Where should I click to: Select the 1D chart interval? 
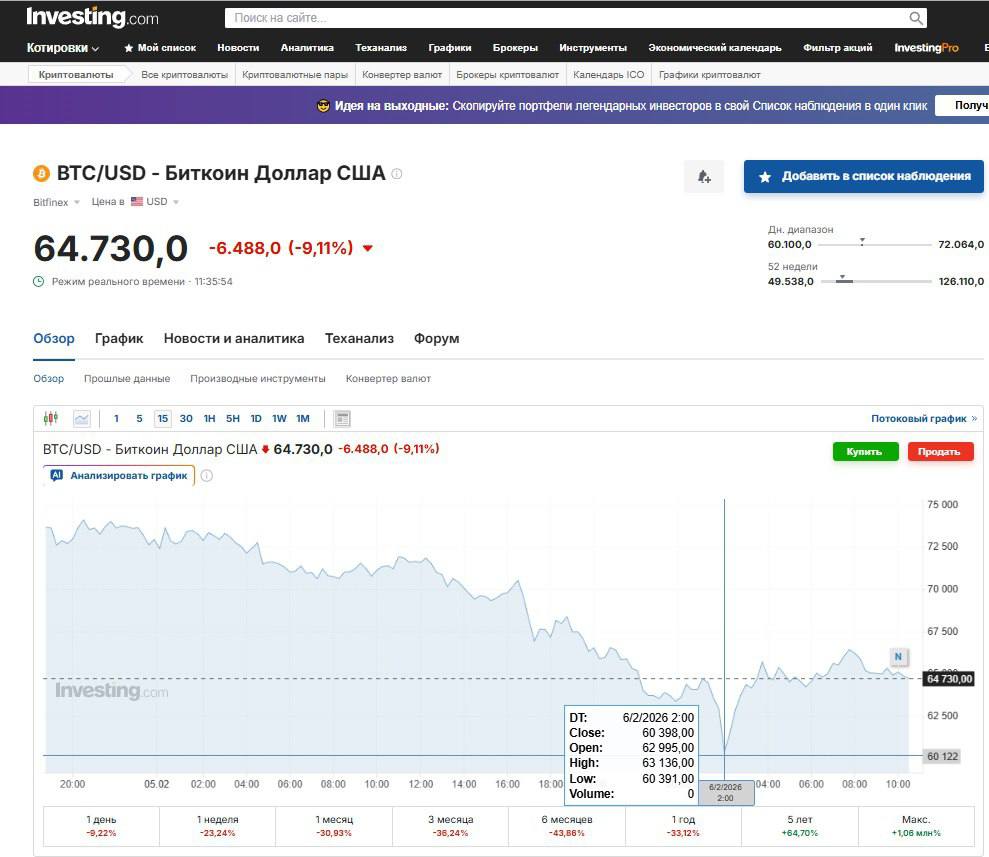coord(256,419)
